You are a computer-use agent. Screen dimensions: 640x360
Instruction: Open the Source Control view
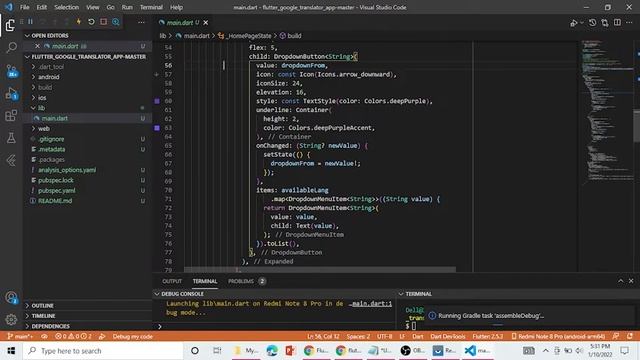coord(11,71)
